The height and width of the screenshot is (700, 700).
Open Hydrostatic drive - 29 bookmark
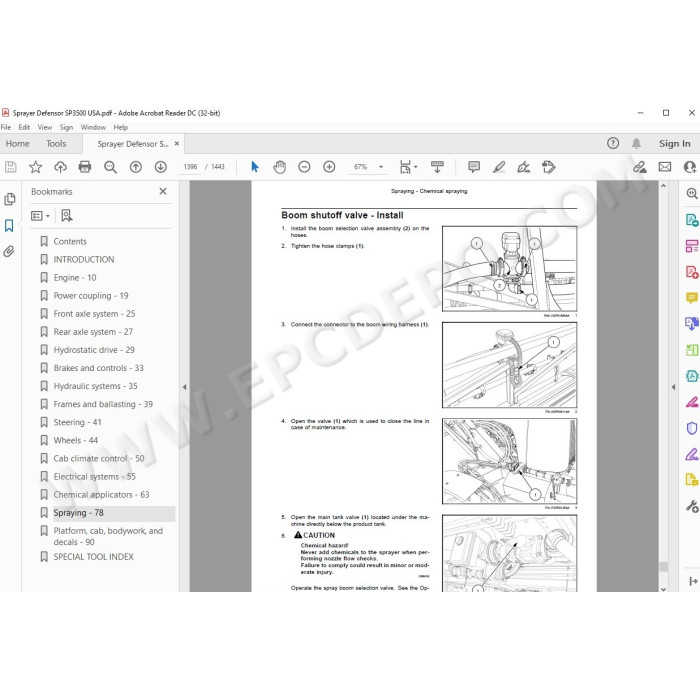point(94,350)
